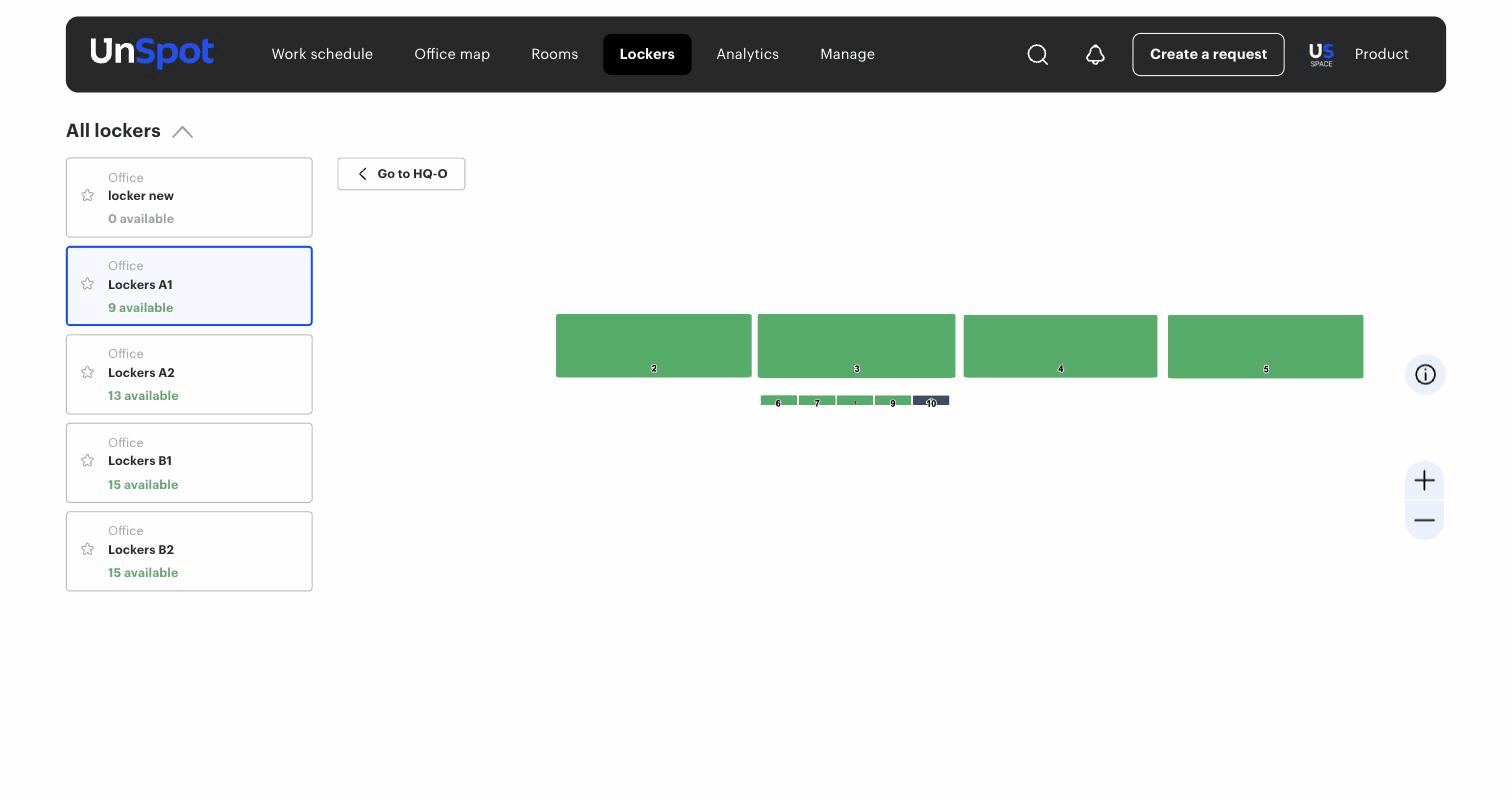Viewport: 1512px width, 801px height.
Task: Click the US Space workspace logo
Action: tap(1321, 54)
